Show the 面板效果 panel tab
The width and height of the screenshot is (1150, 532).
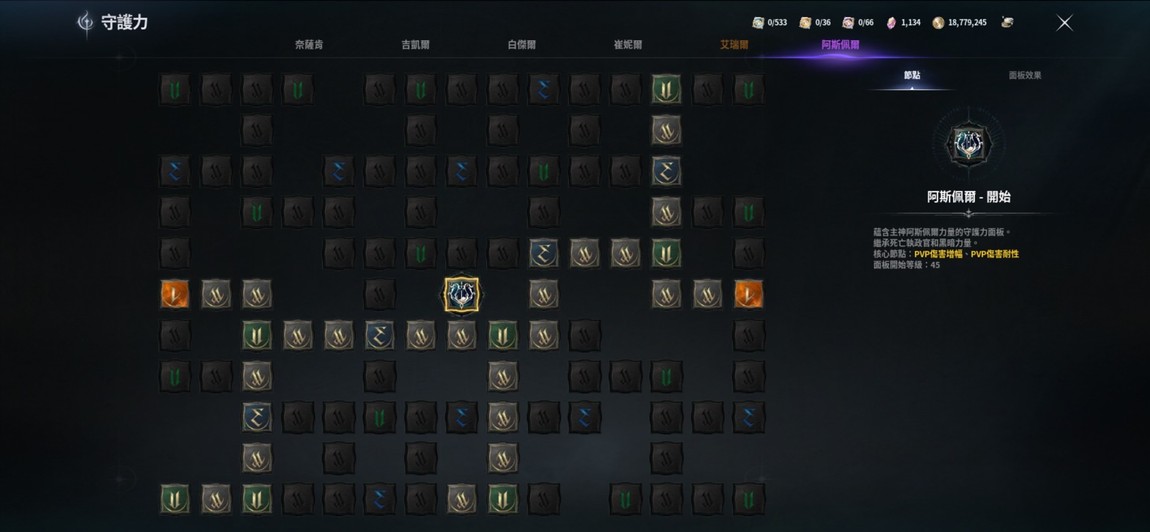click(x=1025, y=76)
